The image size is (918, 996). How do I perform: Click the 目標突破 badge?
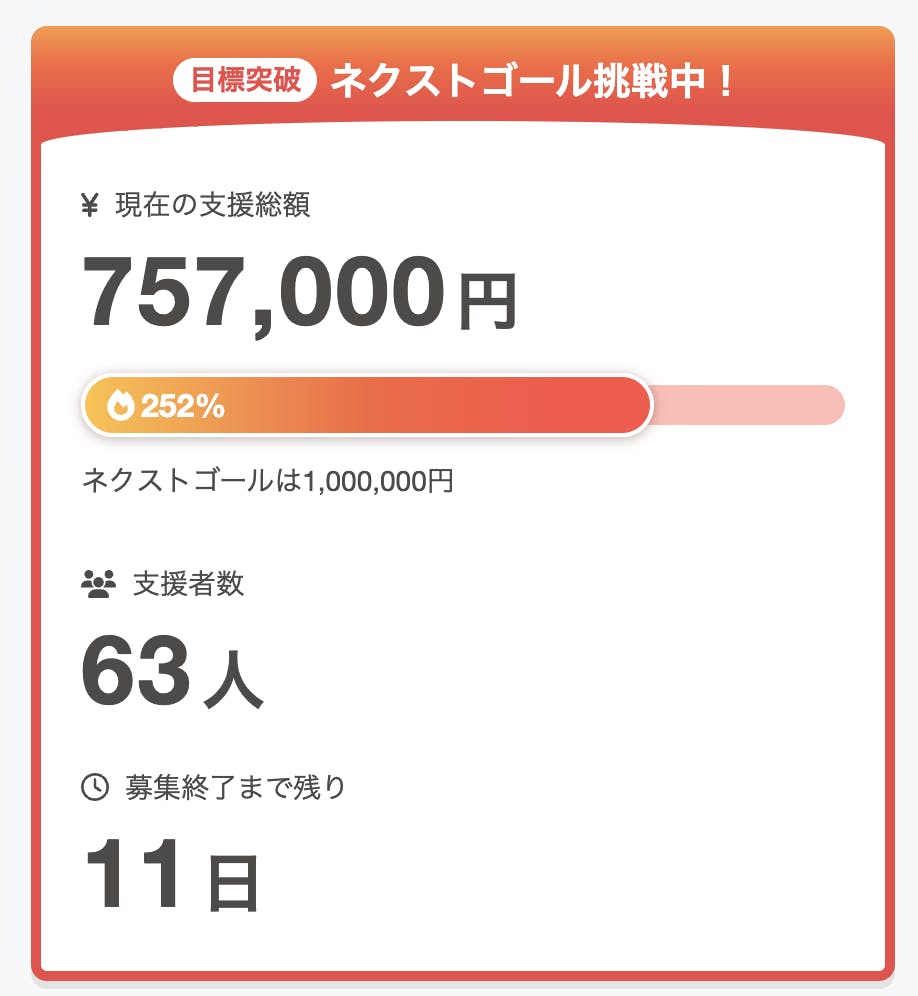click(245, 81)
